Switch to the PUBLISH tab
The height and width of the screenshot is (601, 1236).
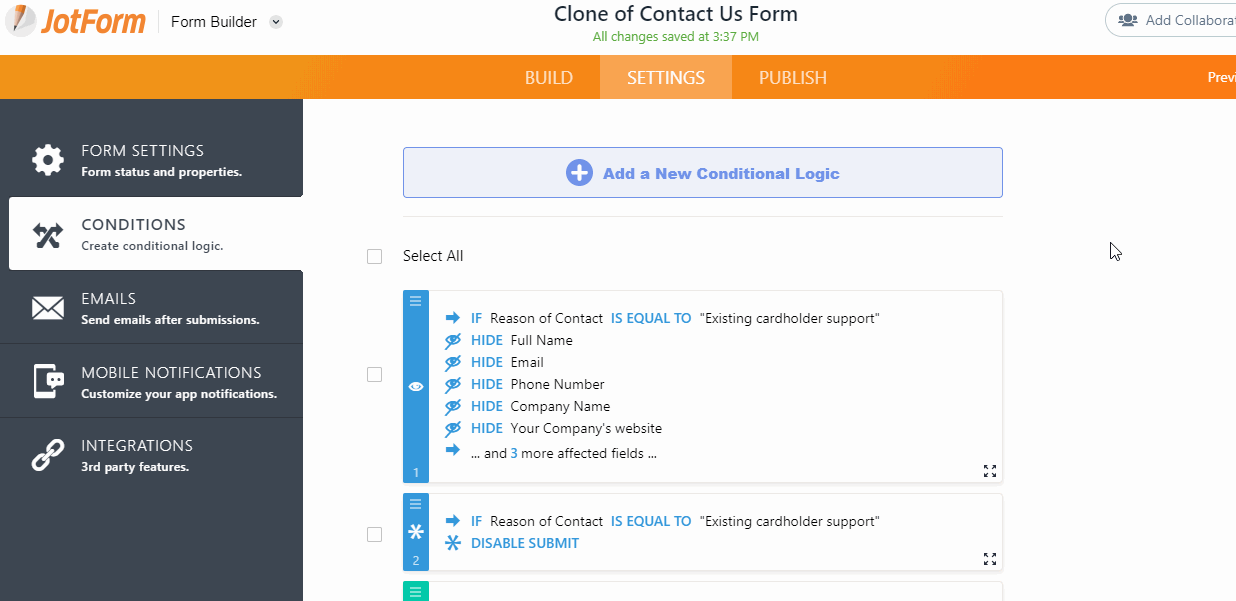point(792,78)
